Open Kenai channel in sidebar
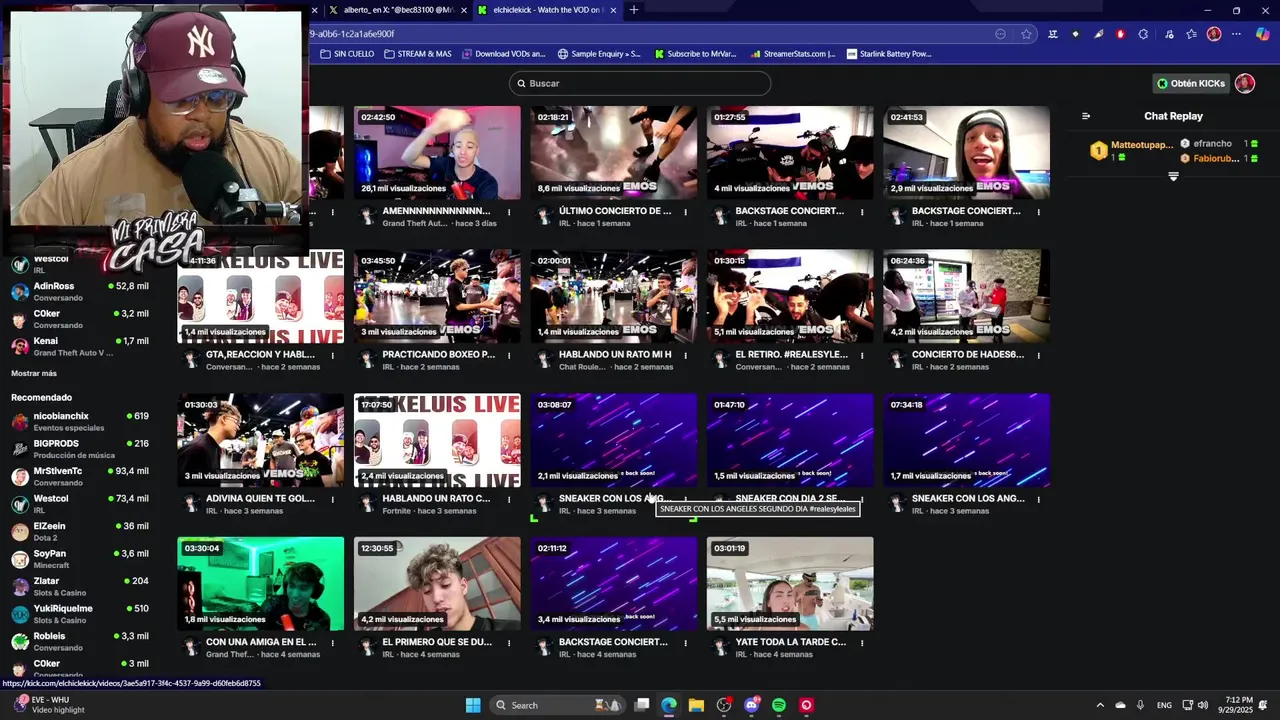 pyautogui.click(x=80, y=346)
